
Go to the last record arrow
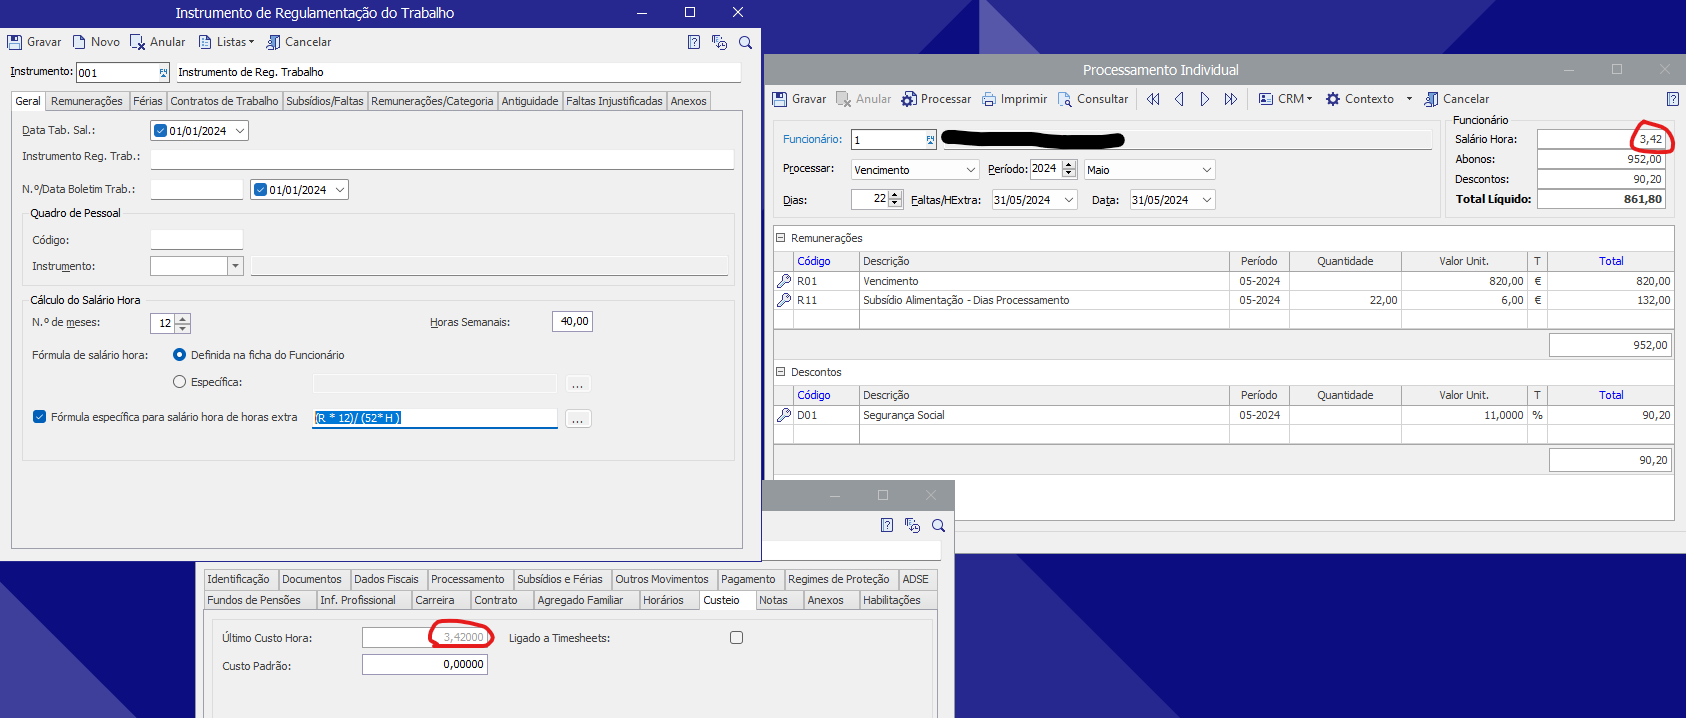(1231, 99)
